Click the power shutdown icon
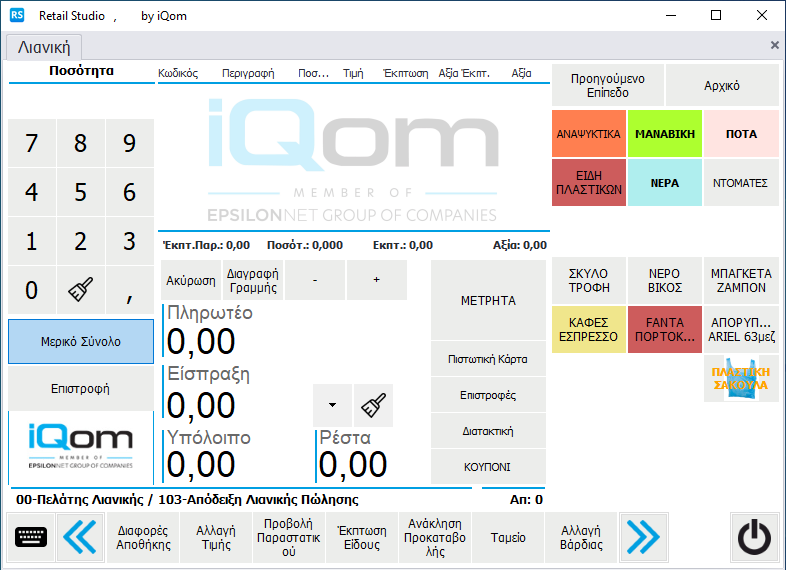Image resolution: width=786 pixels, height=570 pixels. click(754, 538)
